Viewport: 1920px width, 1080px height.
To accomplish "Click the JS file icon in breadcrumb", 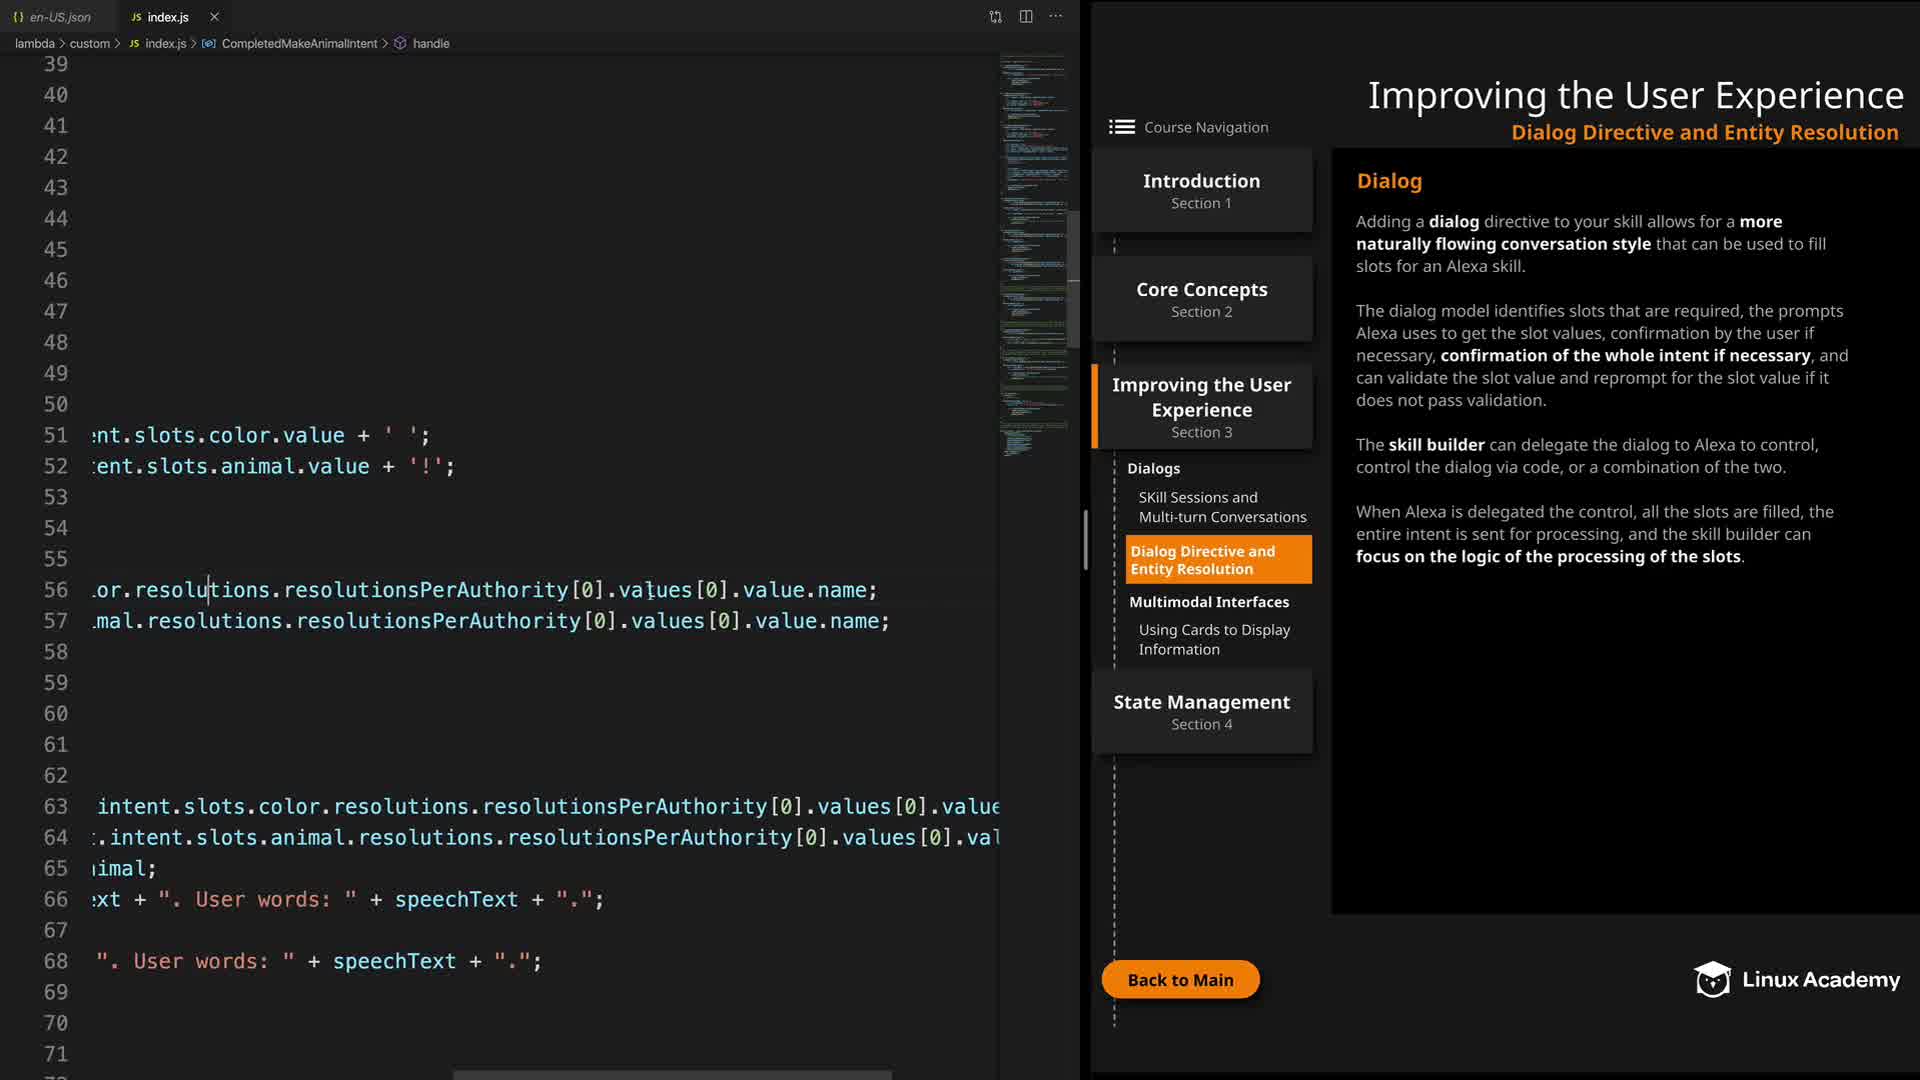I will [x=134, y=44].
